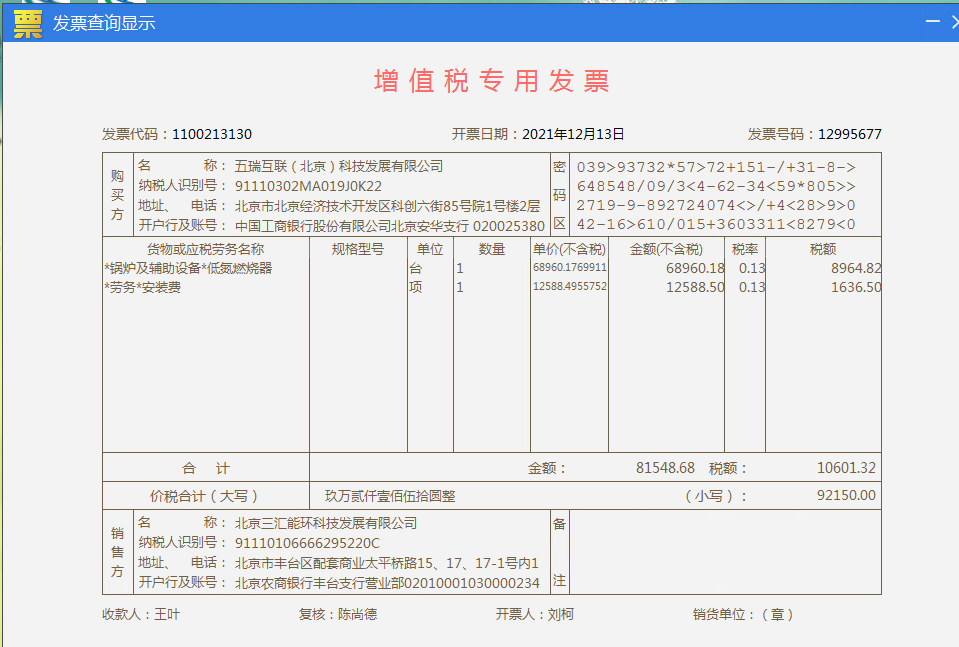The height and width of the screenshot is (647, 959).
Task: Minimize the 发票查询显示 window
Action: coord(932,22)
